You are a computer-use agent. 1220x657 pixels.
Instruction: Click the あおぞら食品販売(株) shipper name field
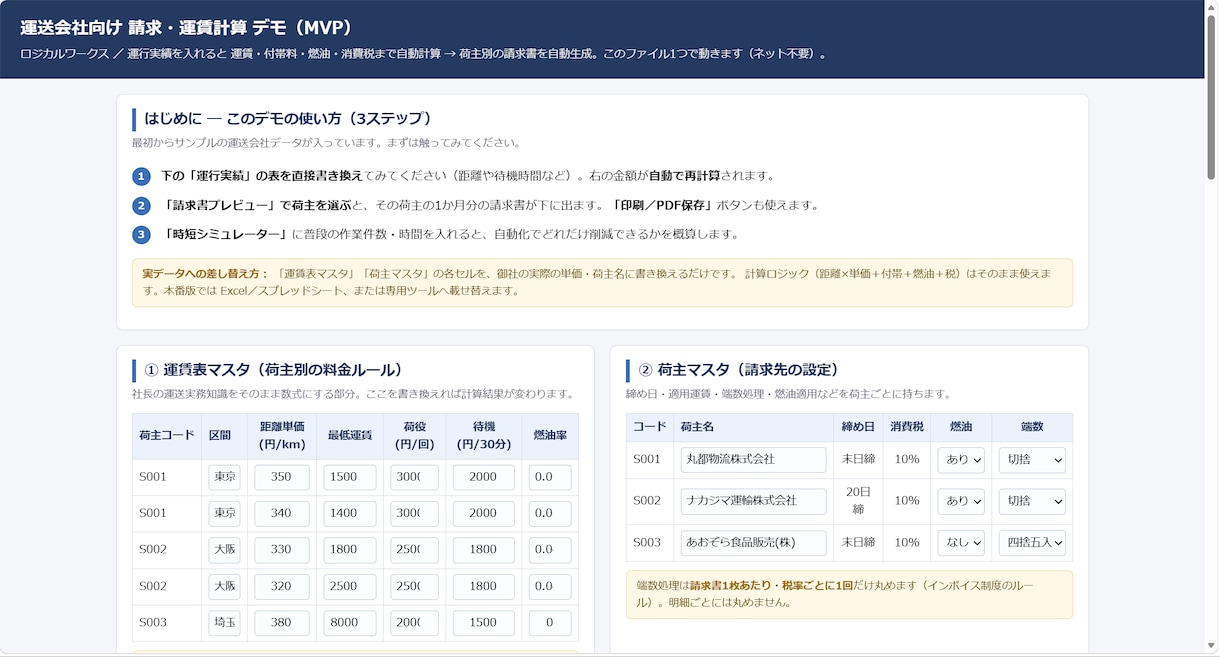click(753, 543)
